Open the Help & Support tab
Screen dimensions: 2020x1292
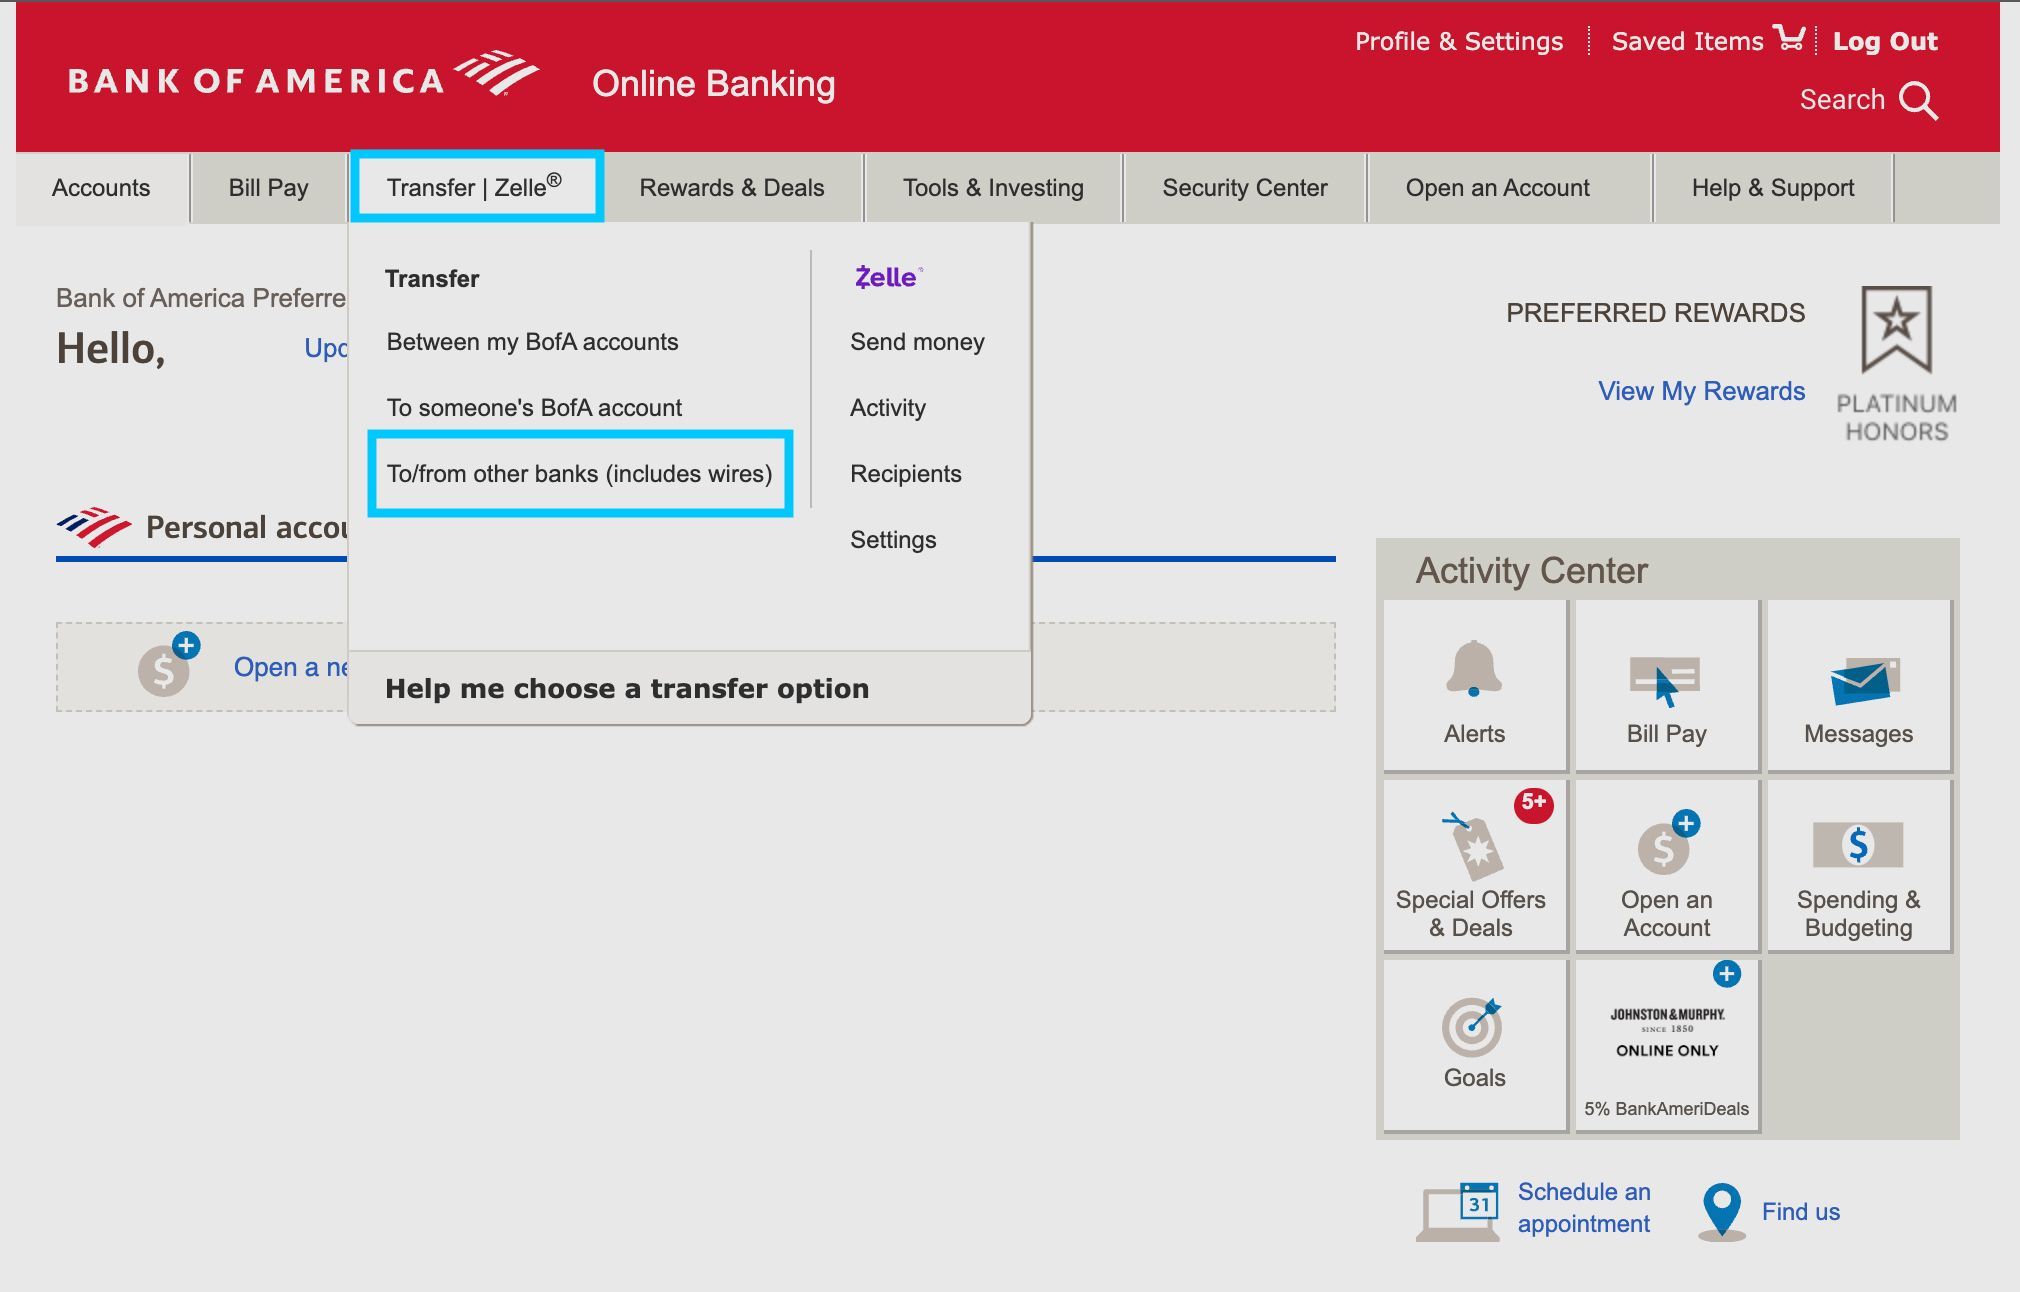[1773, 188]
